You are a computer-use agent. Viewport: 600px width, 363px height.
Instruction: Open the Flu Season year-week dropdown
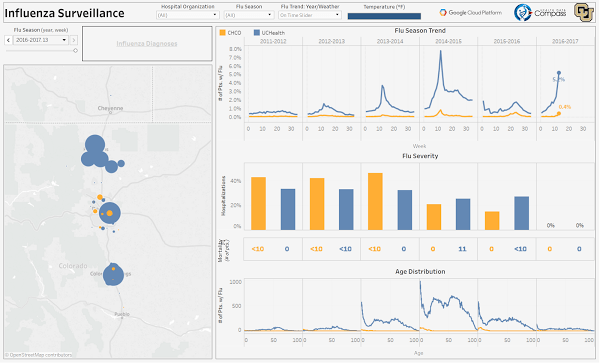point(41,40)
